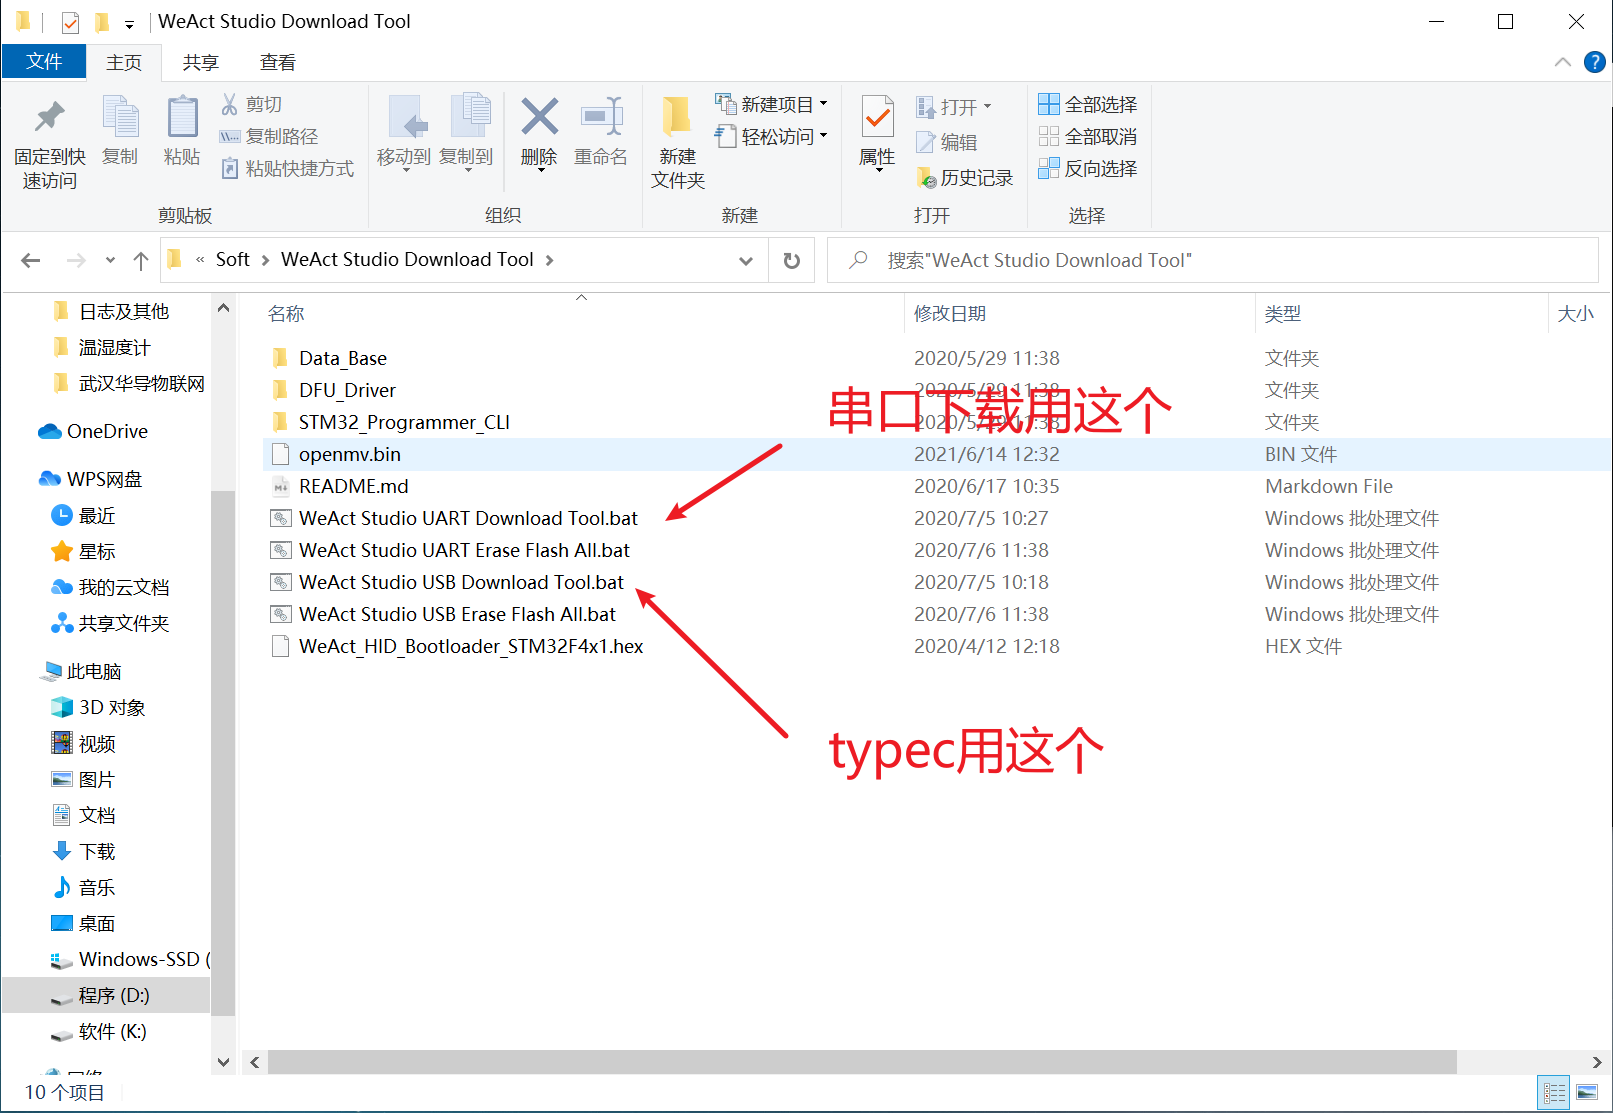Image resolution: width=1613 pixels, height=1113 pixels.
Task: Click the Pin to Quick access icon
Action: click(49, 118)
